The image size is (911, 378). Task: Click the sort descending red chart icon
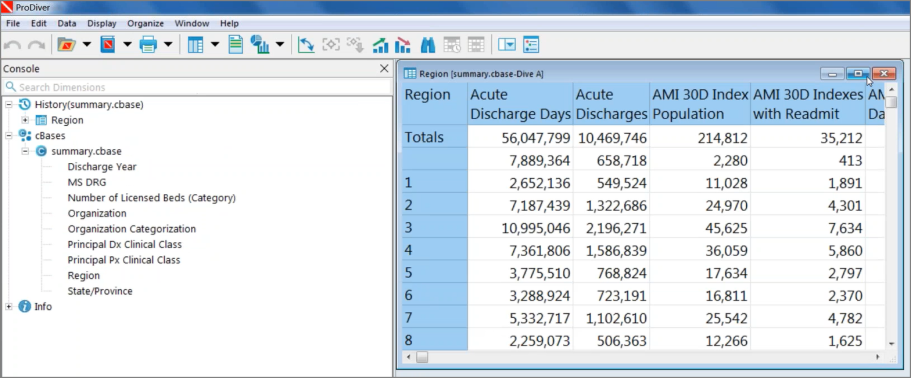pyautogui.click(x=403, y=45)
